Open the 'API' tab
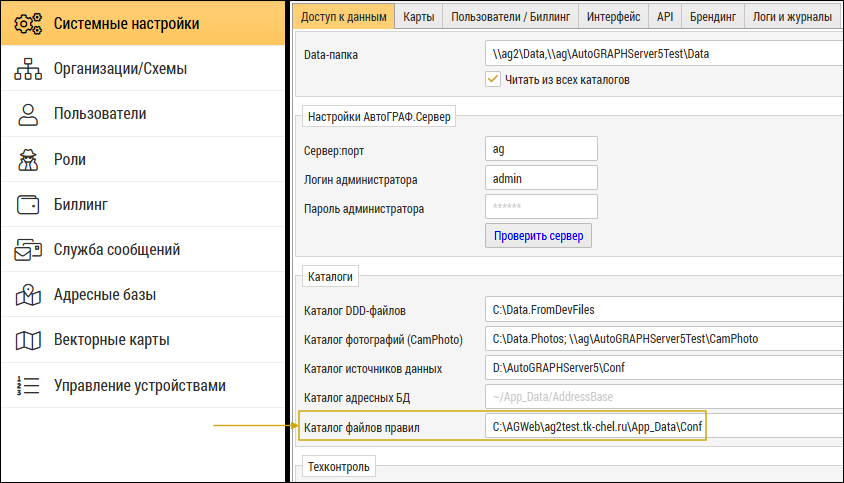Screen dimensions: 844x483 click(665, 17)
